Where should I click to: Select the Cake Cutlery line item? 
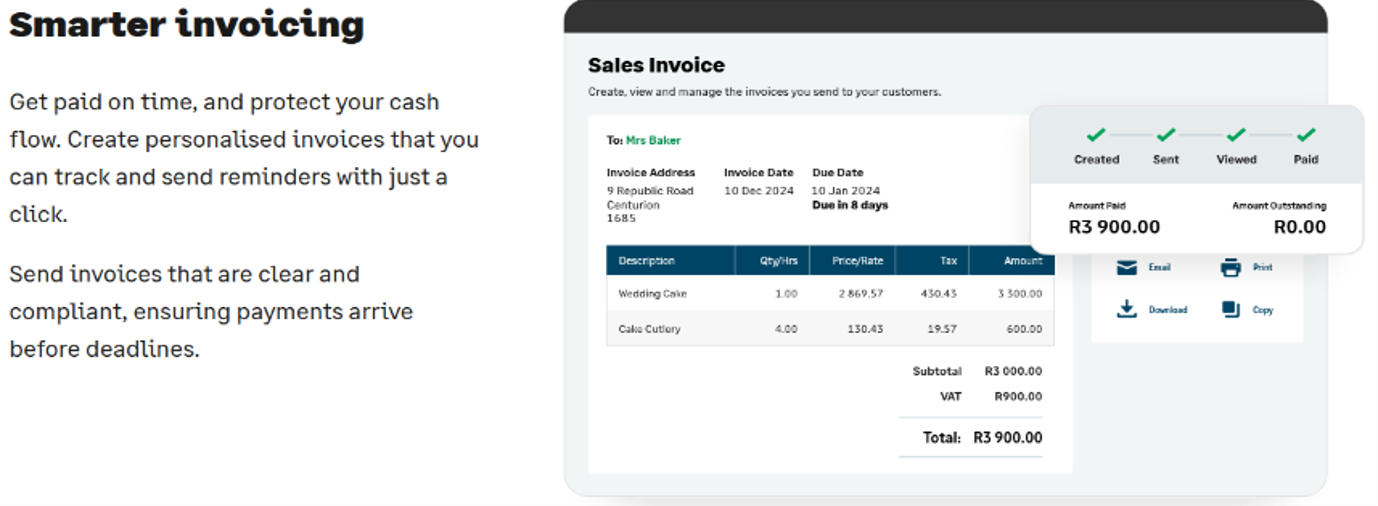(830, 328)
